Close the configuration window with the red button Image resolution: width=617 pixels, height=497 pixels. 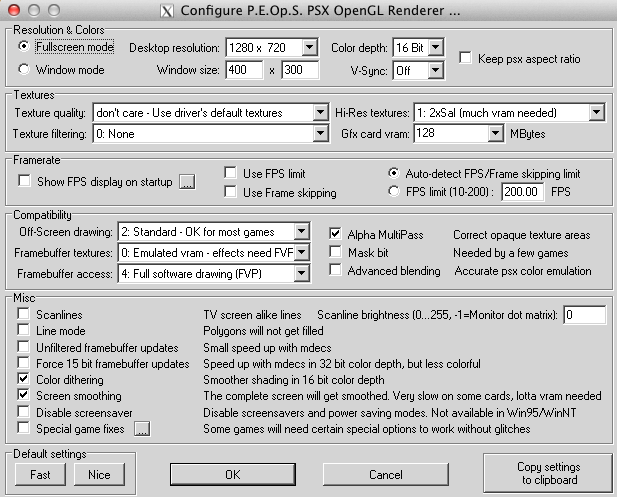click(14, 10)
